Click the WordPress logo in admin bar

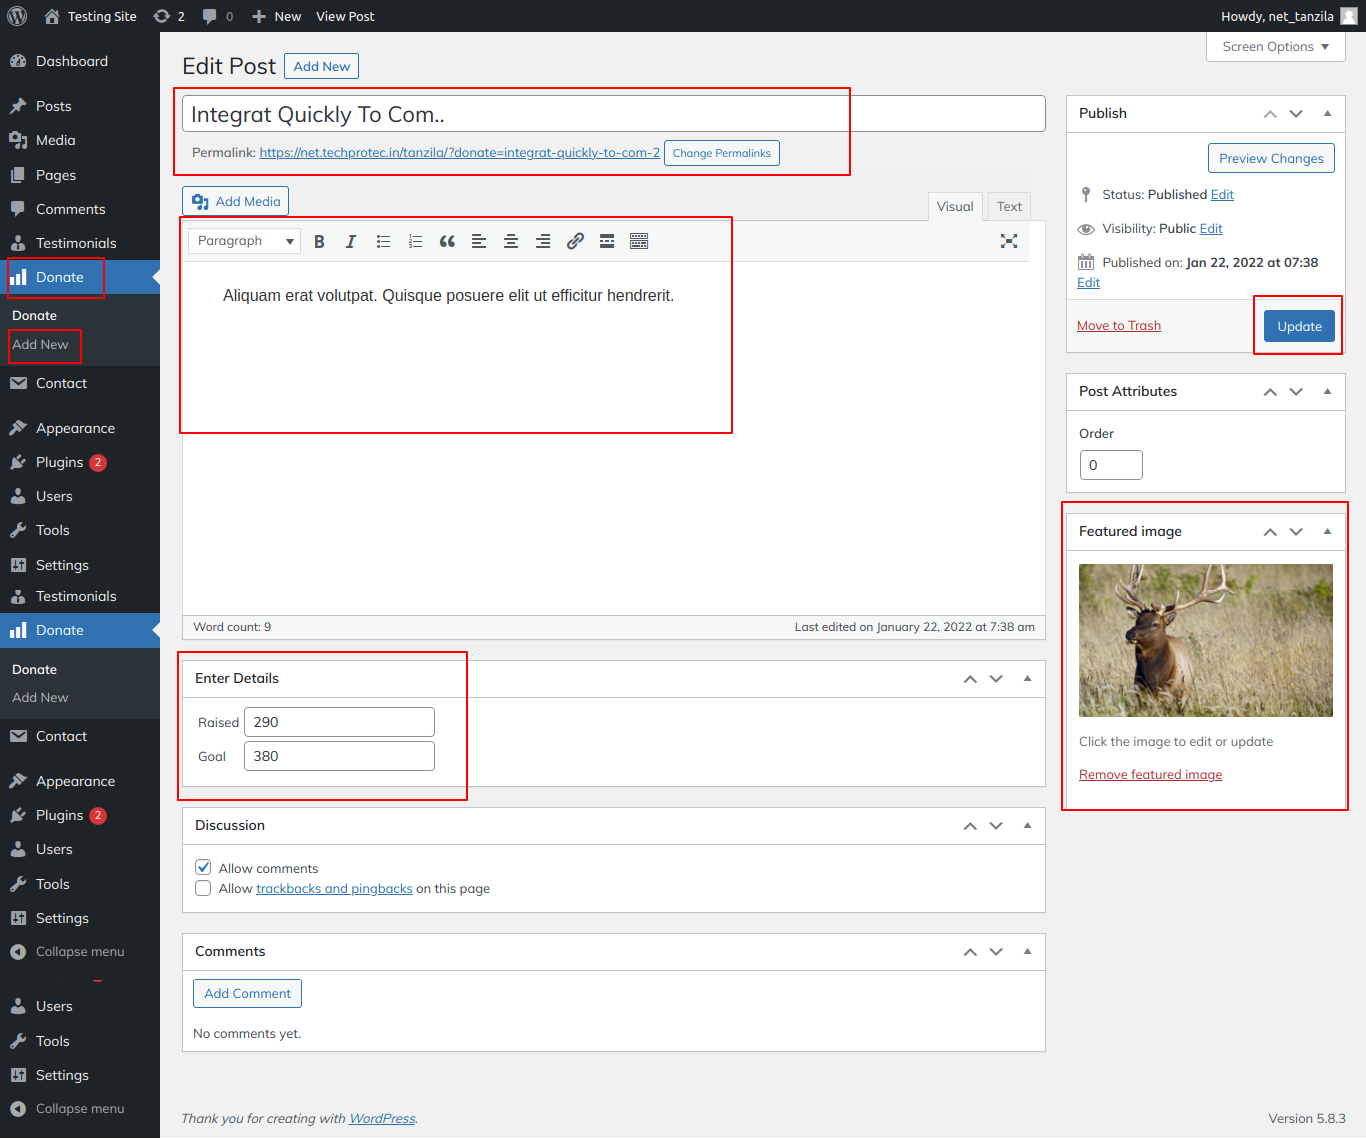pos(17,16)
